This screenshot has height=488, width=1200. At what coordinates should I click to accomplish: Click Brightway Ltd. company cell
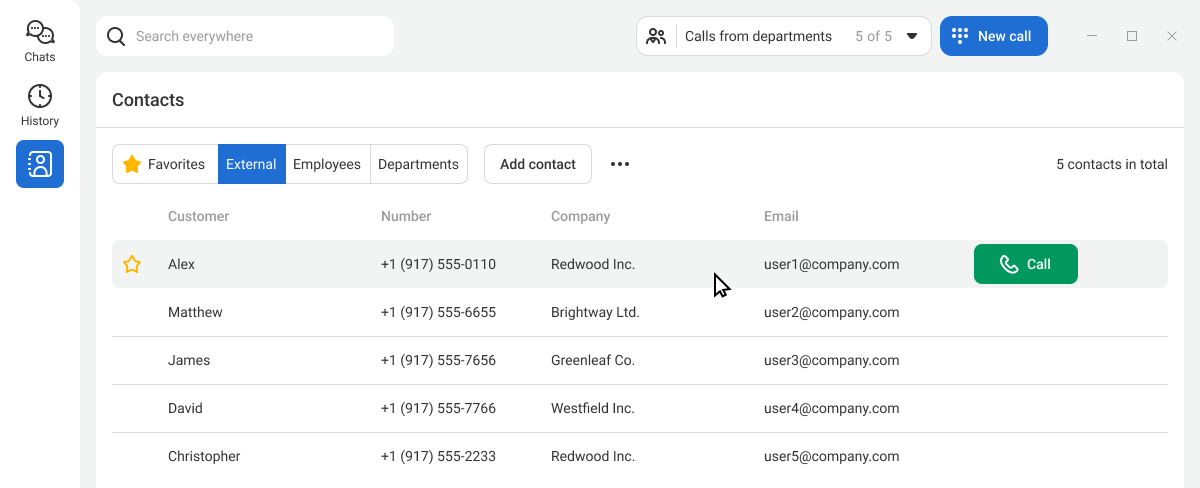(595, 312)
